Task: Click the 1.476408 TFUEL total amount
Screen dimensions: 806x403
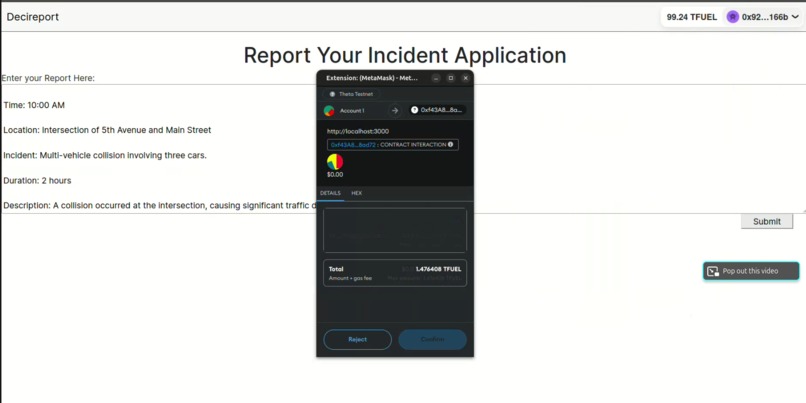Action: pos(438,269)
